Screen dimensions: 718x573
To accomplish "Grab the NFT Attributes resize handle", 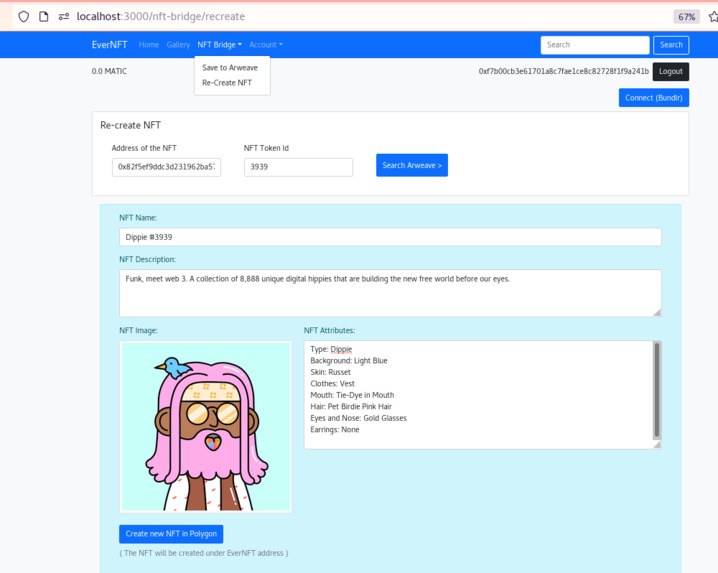I will tap(657, 444).
